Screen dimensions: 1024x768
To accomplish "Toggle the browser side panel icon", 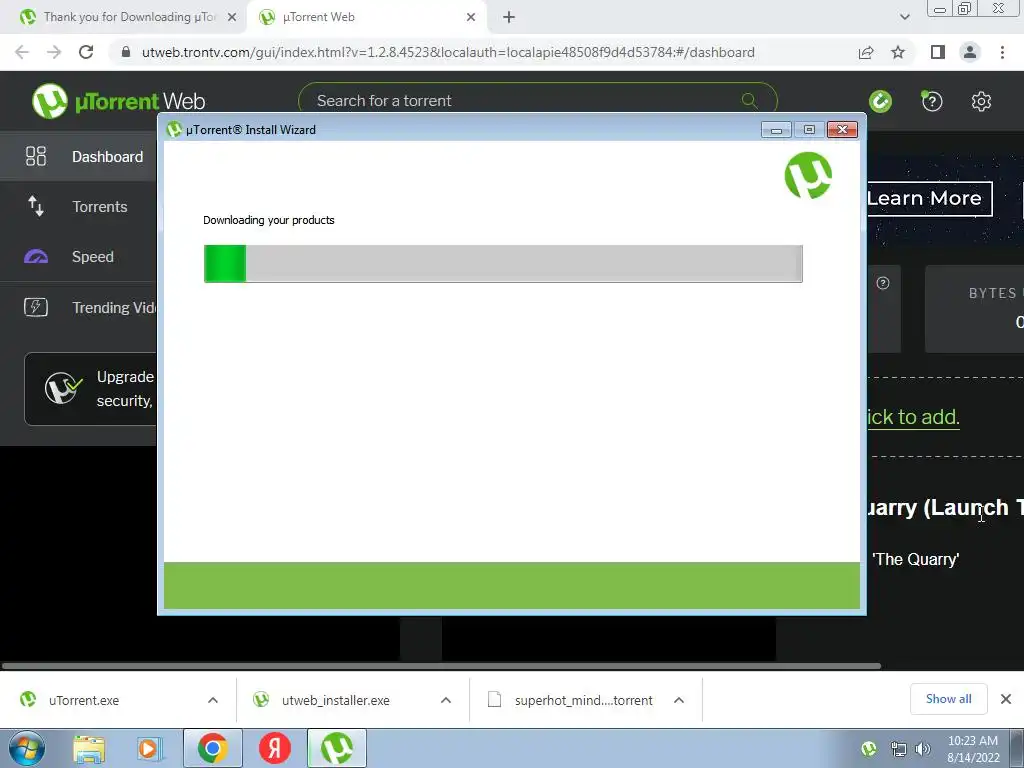I will 938,52.
